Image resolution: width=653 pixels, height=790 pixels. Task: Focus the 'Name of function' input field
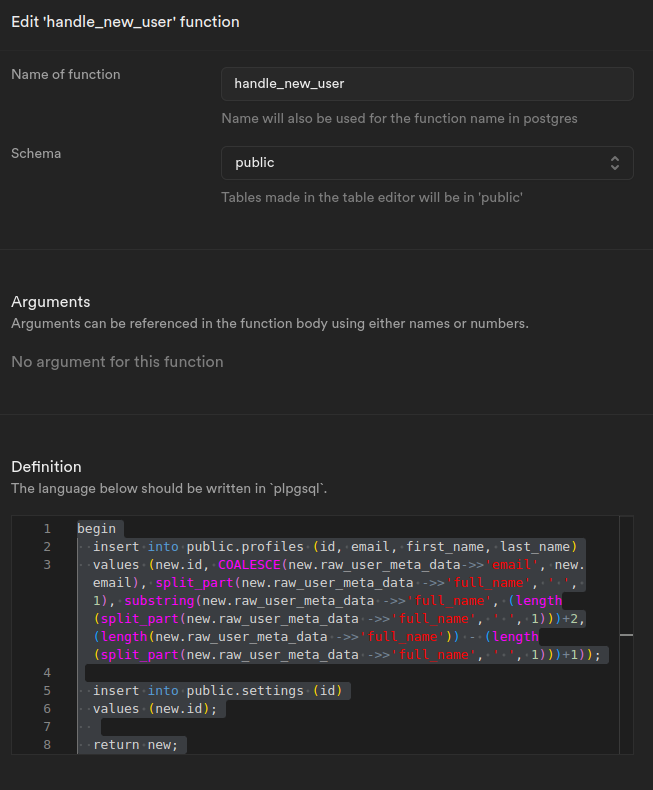pos(427,84)
